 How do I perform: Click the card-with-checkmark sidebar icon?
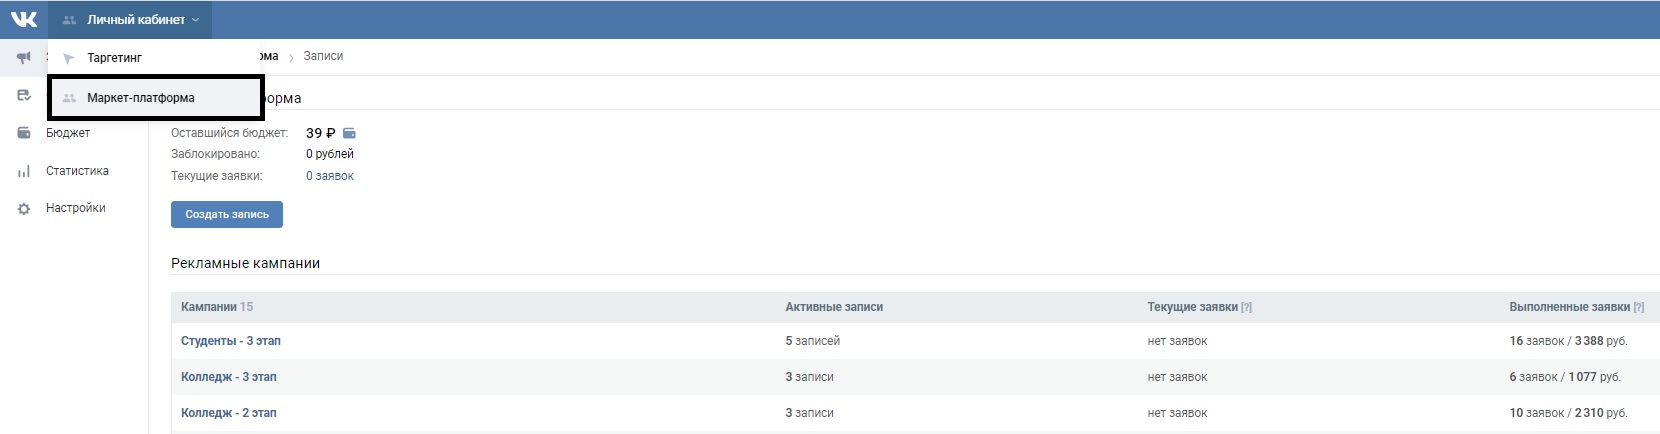tap(24, 96)
